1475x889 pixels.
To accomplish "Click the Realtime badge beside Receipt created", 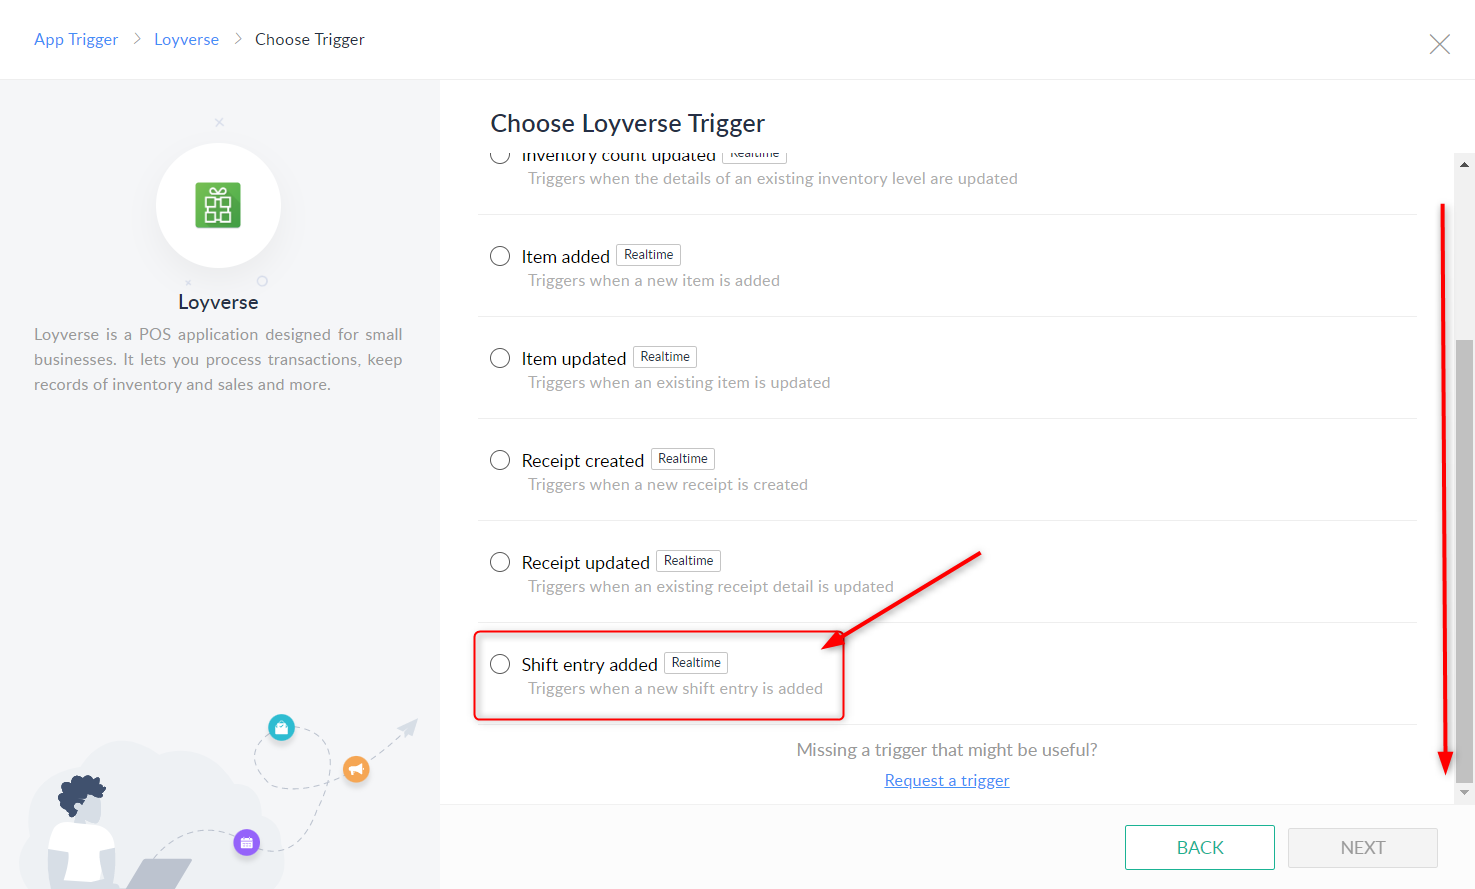I will tap(683, 459).
